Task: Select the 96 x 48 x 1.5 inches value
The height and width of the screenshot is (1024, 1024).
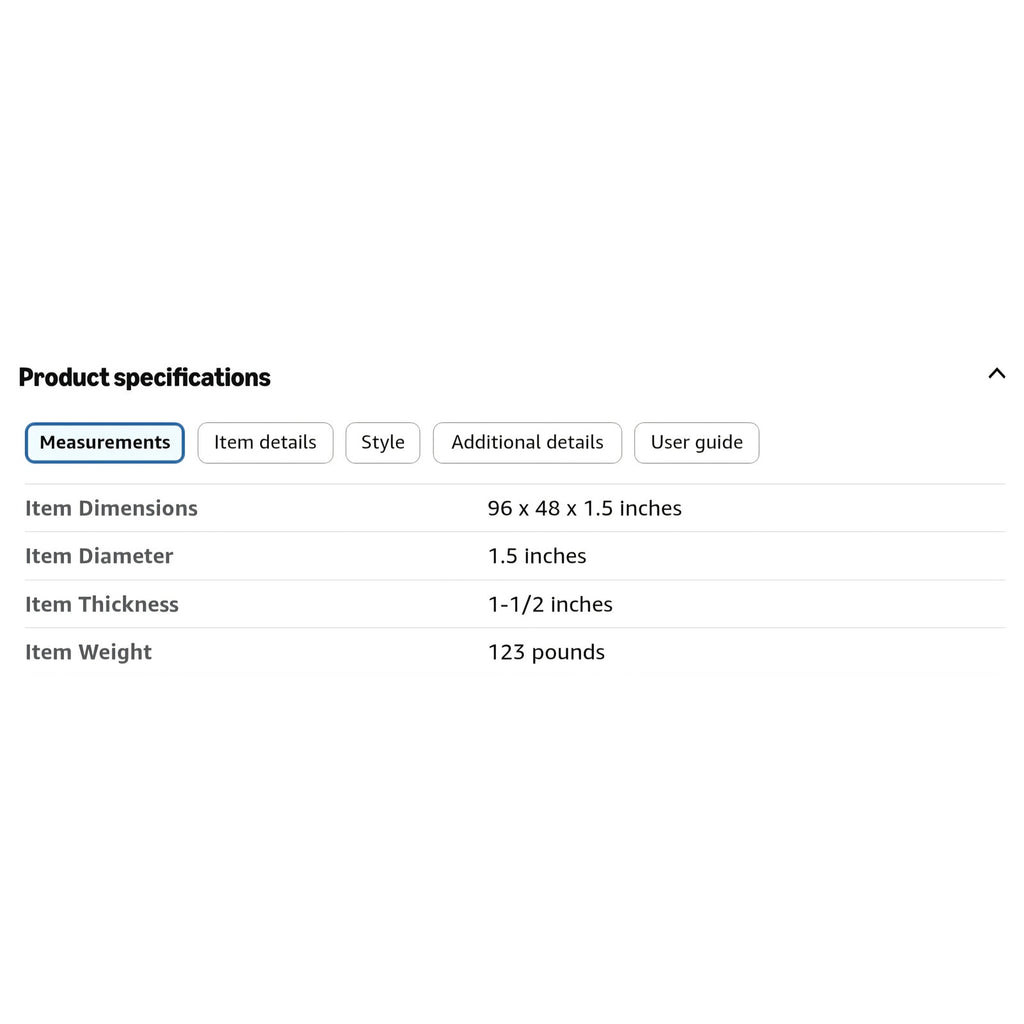Action: tap(584, 508)
